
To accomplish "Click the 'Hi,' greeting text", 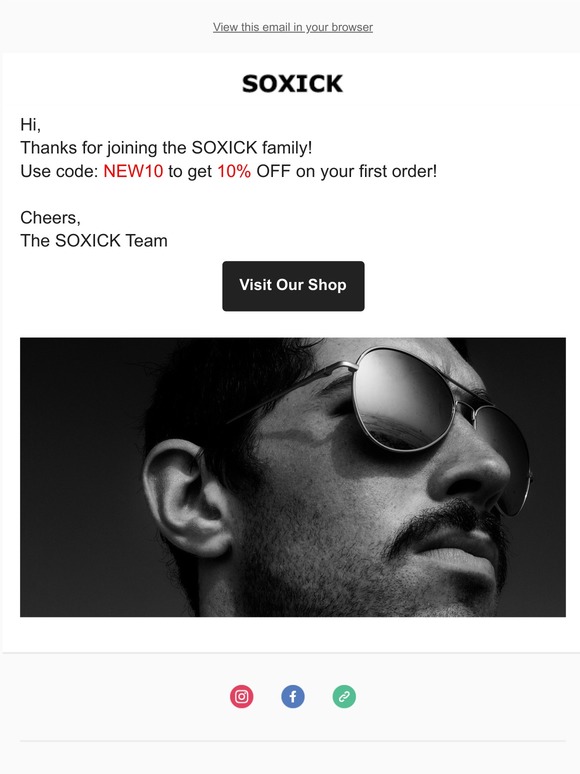I will pyautogui.click(x=31, y=124).
